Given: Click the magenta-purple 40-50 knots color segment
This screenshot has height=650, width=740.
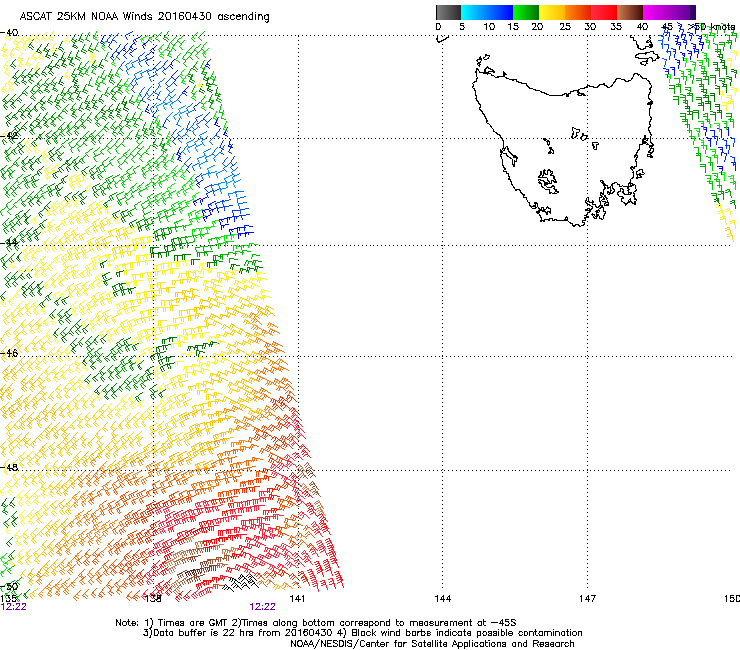Looking at the screenshot, I should (669, 12).
